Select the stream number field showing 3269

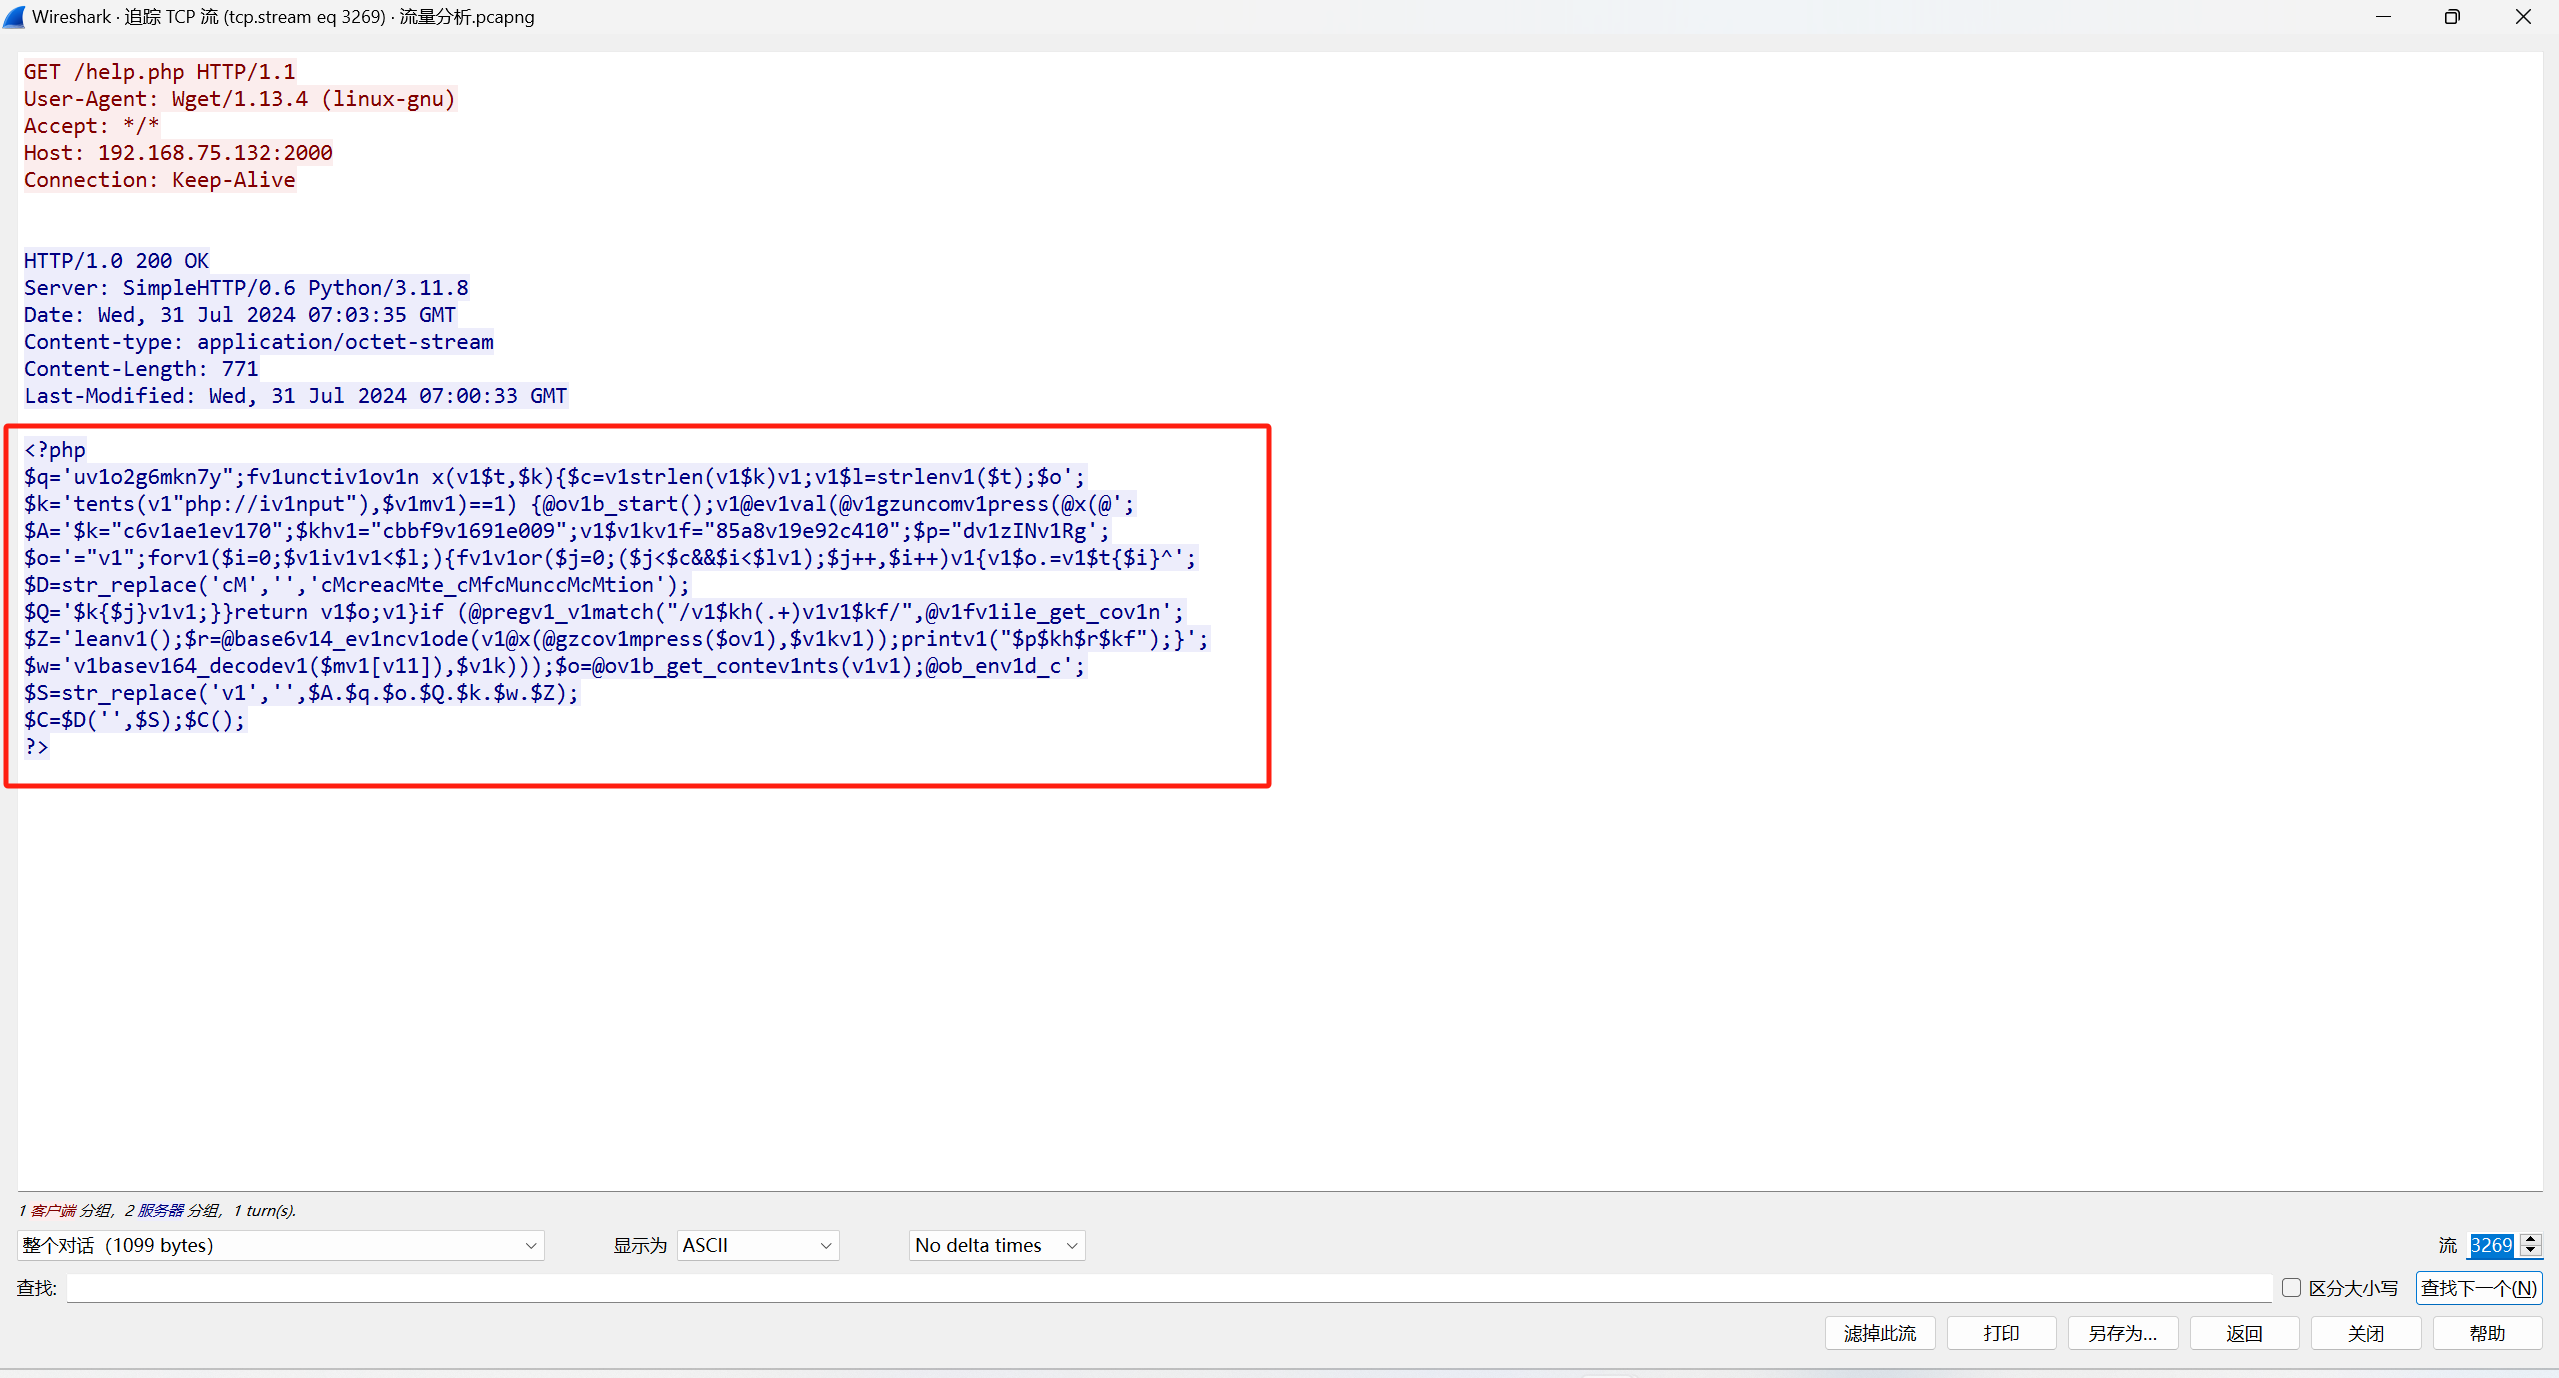tap(2492, 1245)
